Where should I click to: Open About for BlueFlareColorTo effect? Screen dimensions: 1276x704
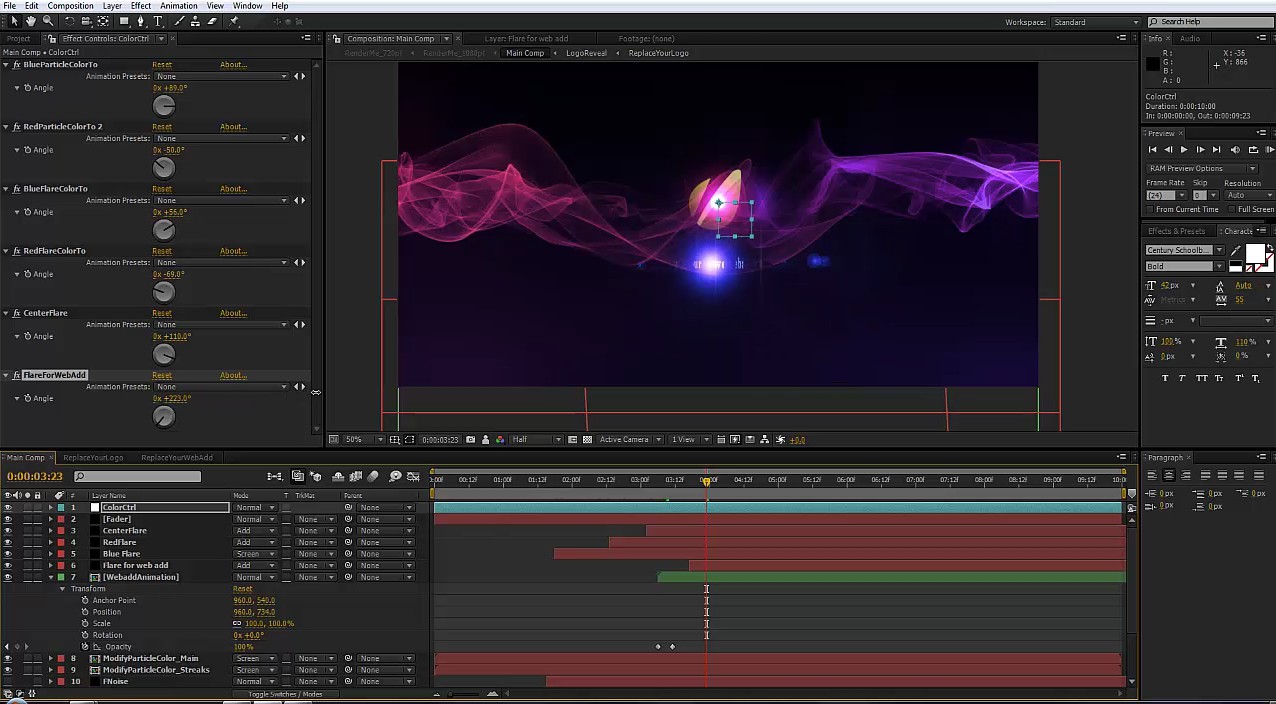click(x=233, y=189)
